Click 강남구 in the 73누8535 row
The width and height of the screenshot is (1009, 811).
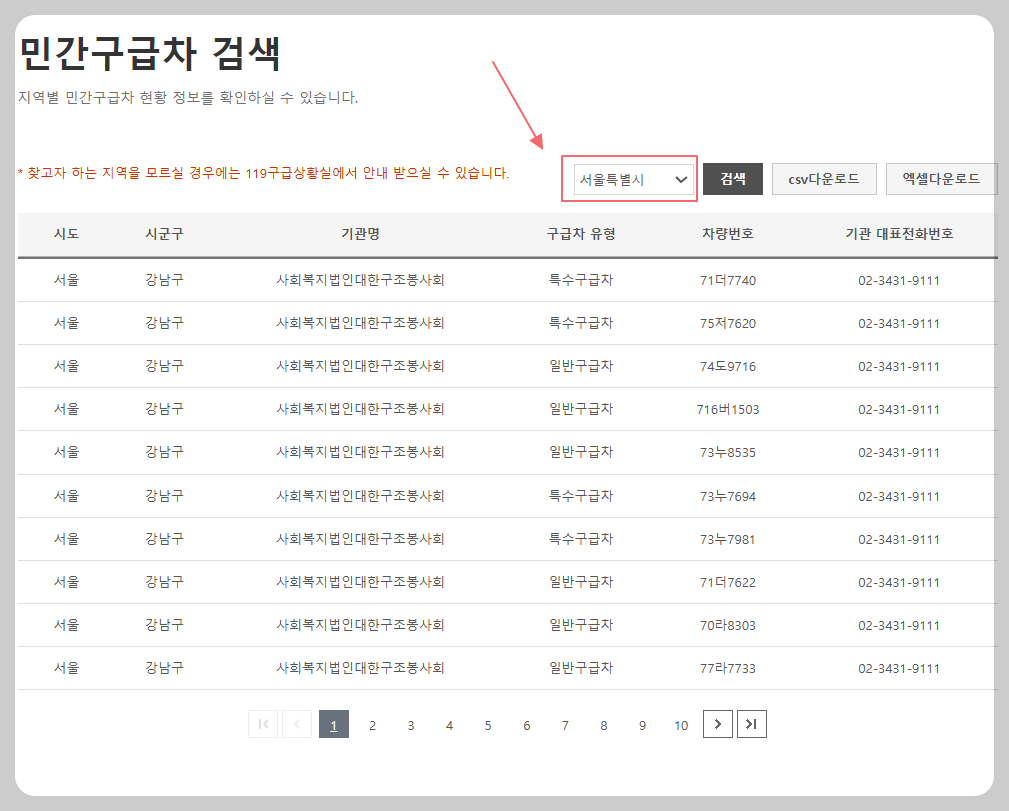[164, 452]
